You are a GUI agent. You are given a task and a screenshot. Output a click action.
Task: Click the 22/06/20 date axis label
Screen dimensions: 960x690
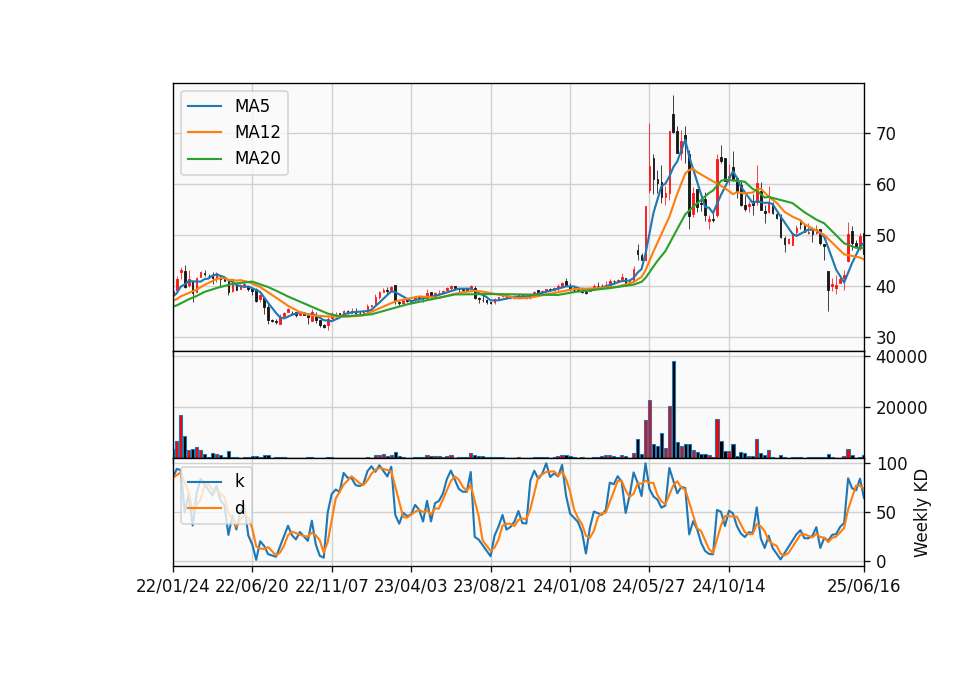click(x=252, y=586)
